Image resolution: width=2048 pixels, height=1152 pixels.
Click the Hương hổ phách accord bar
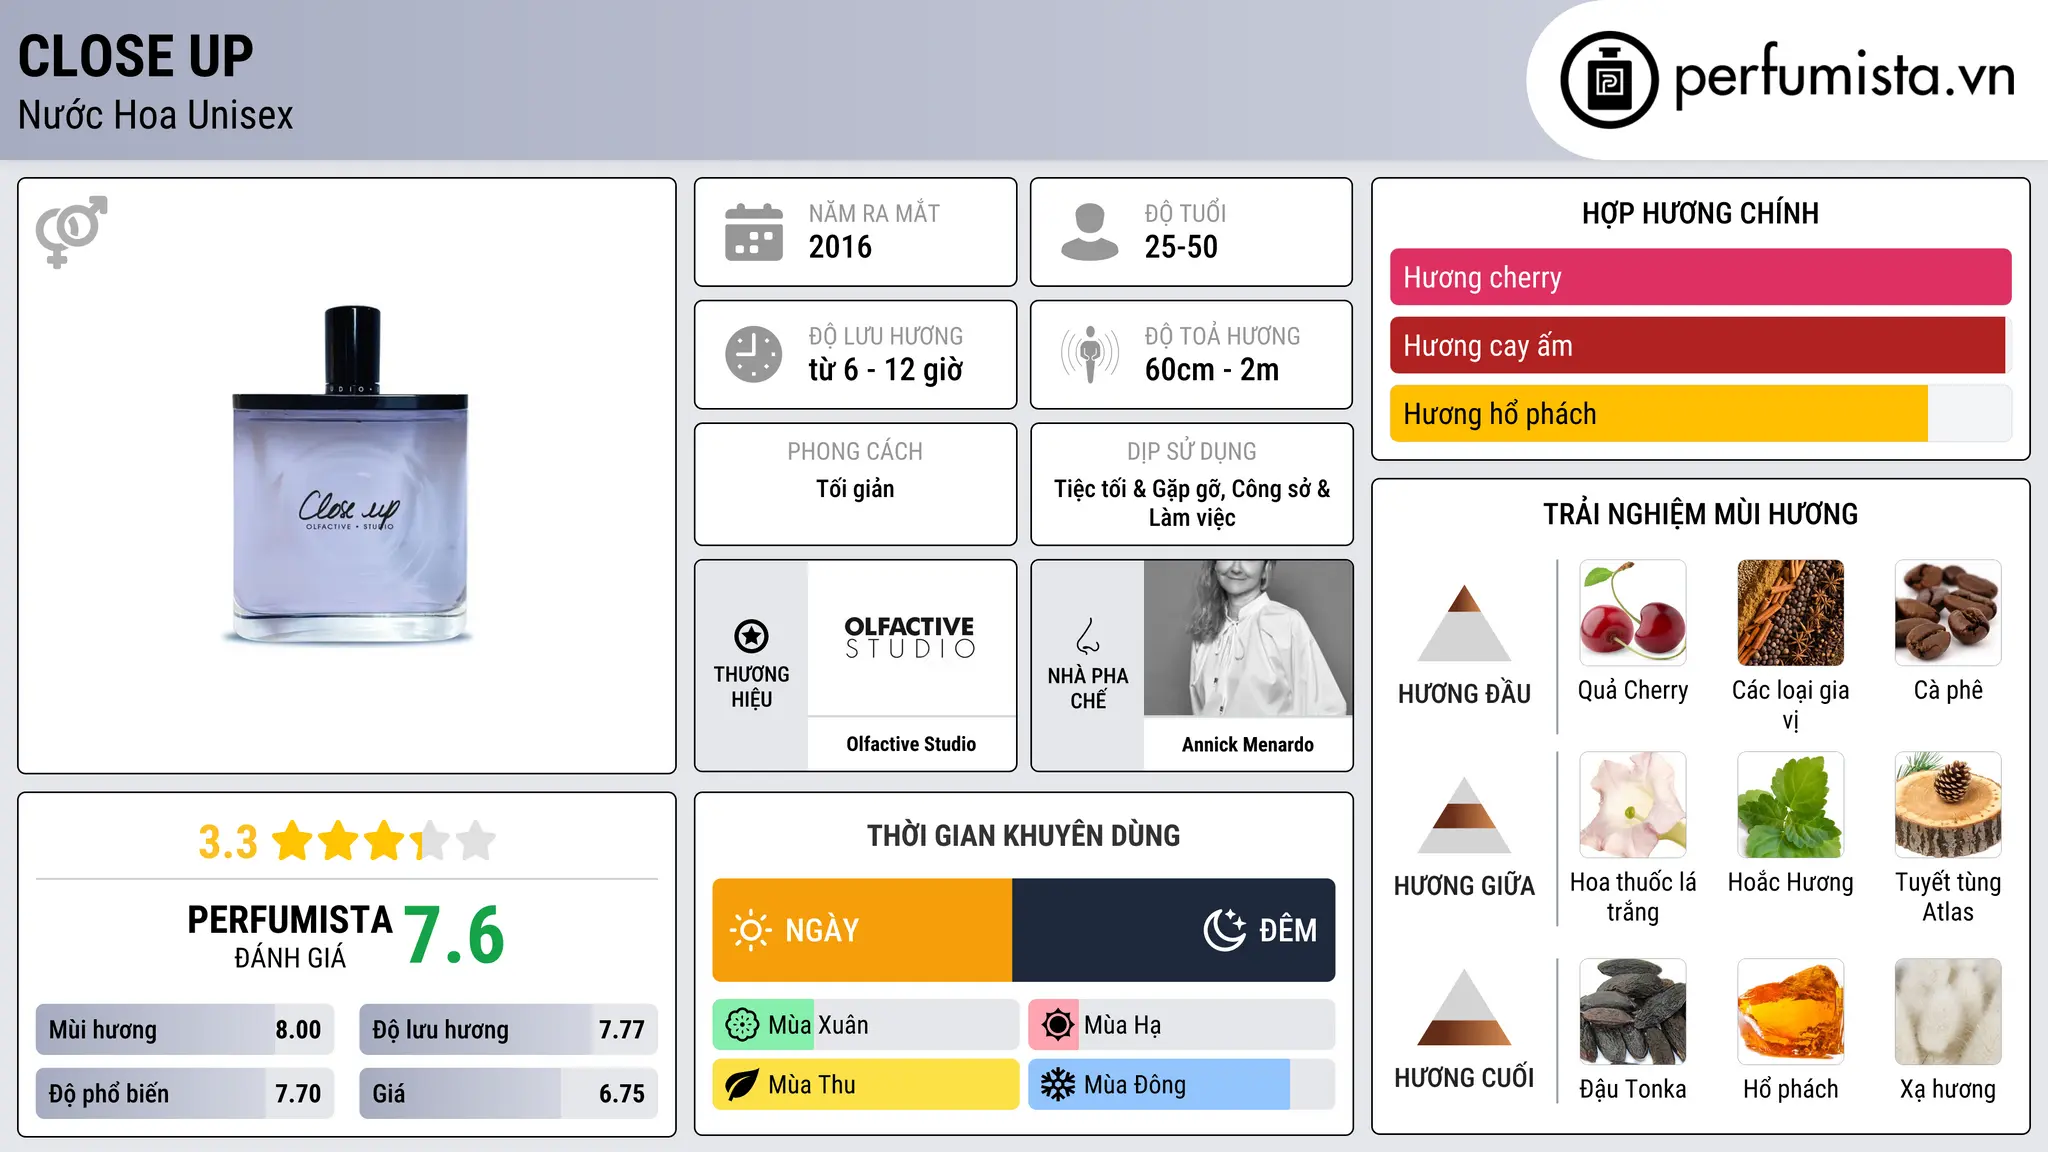click(x=1700, y=413)
